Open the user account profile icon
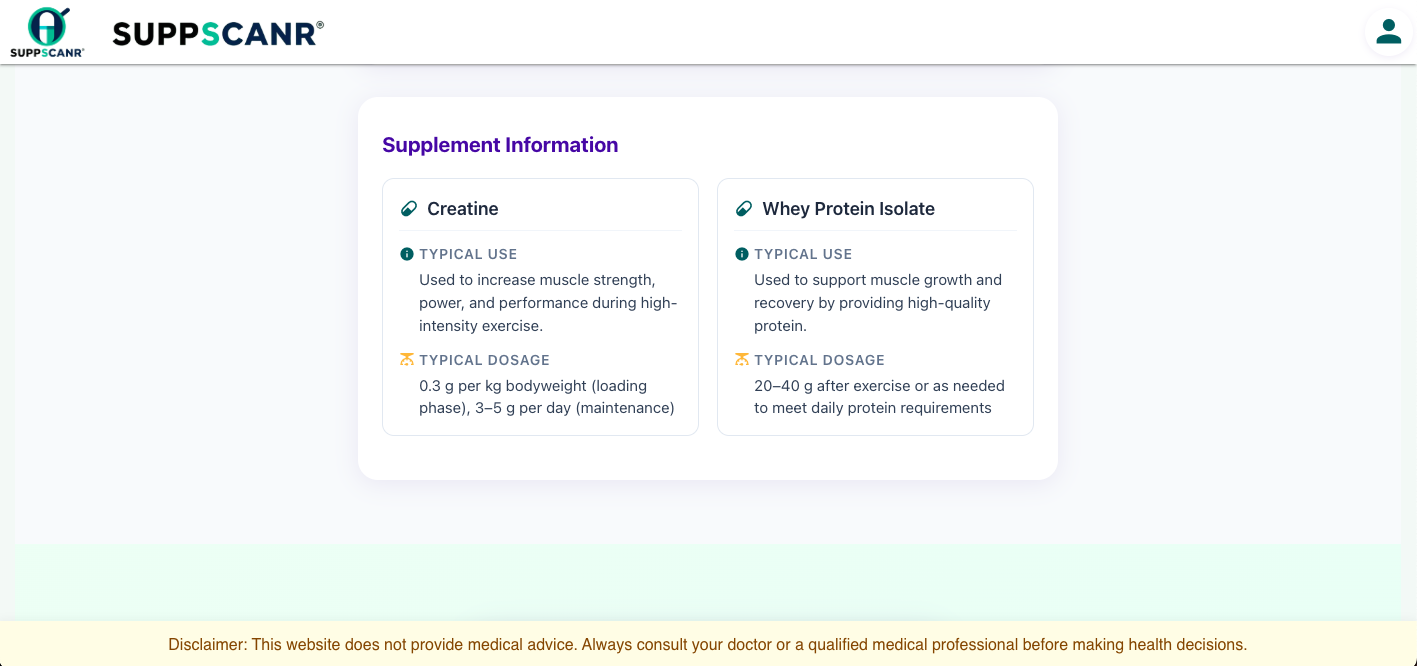 (x=1388, y=32)
